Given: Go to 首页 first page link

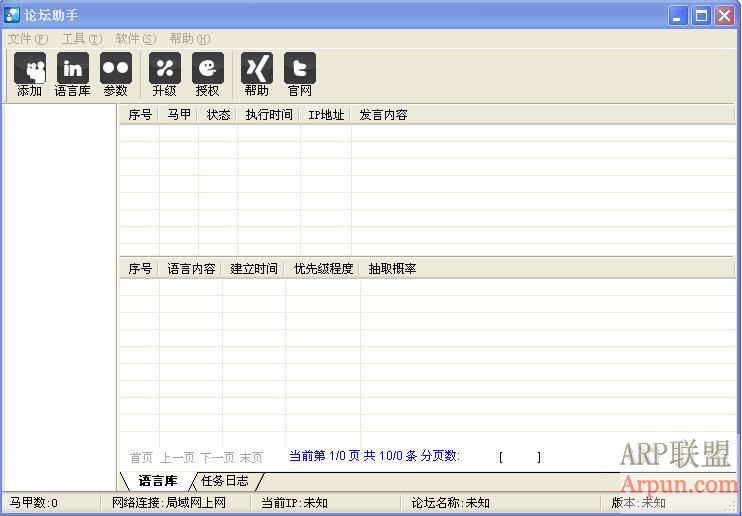Looking at the screenshot, I should (141, 457).
